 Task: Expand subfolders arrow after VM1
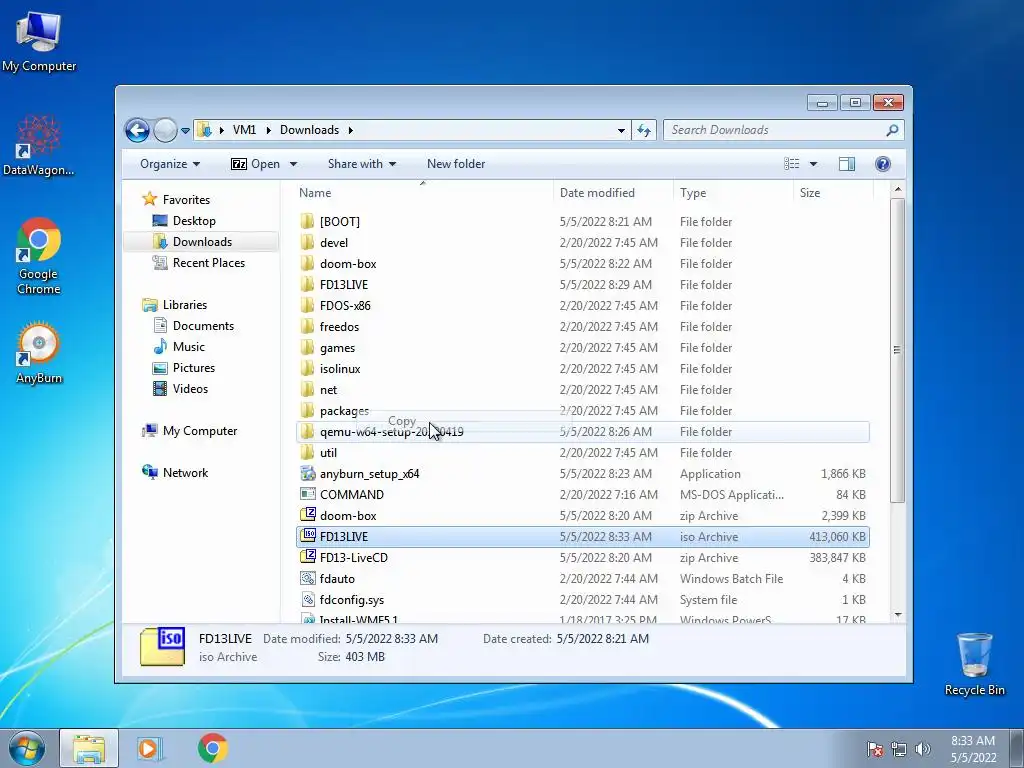268,131
